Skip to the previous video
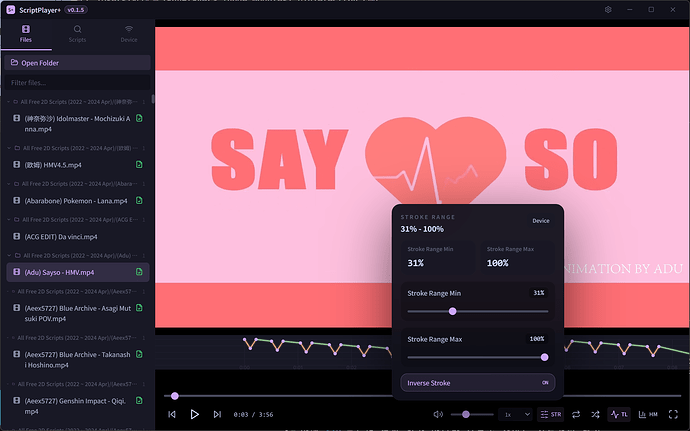690x431 pixels. (172, 414)
